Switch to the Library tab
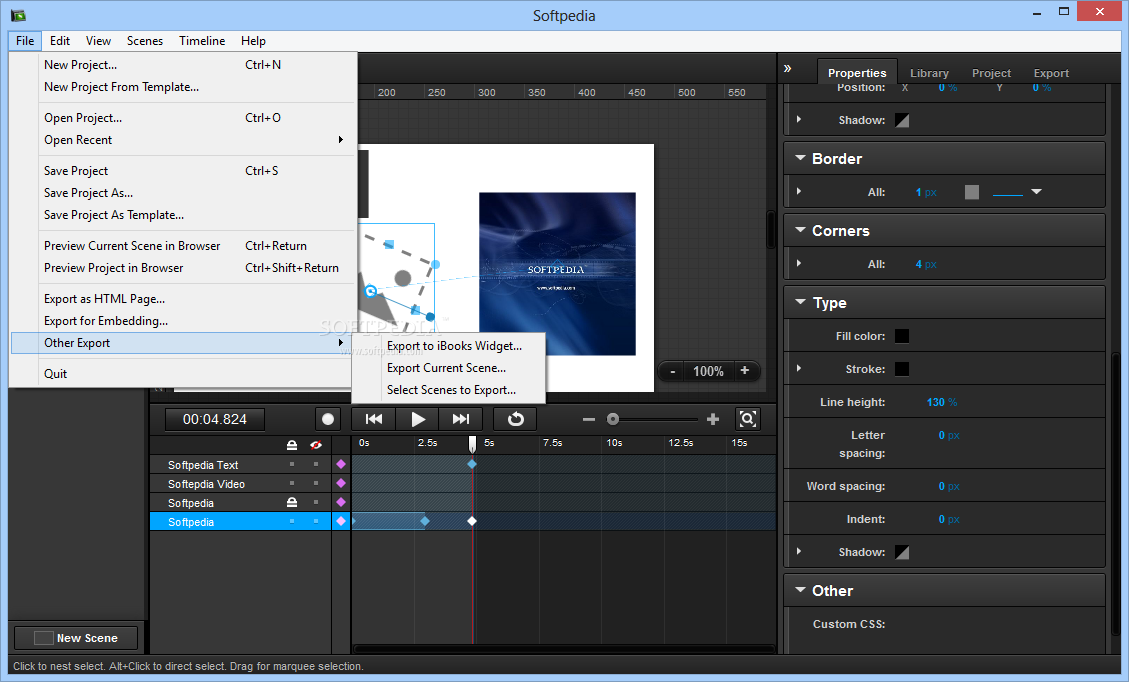The image size is (1129, 682). coord(929,73)
